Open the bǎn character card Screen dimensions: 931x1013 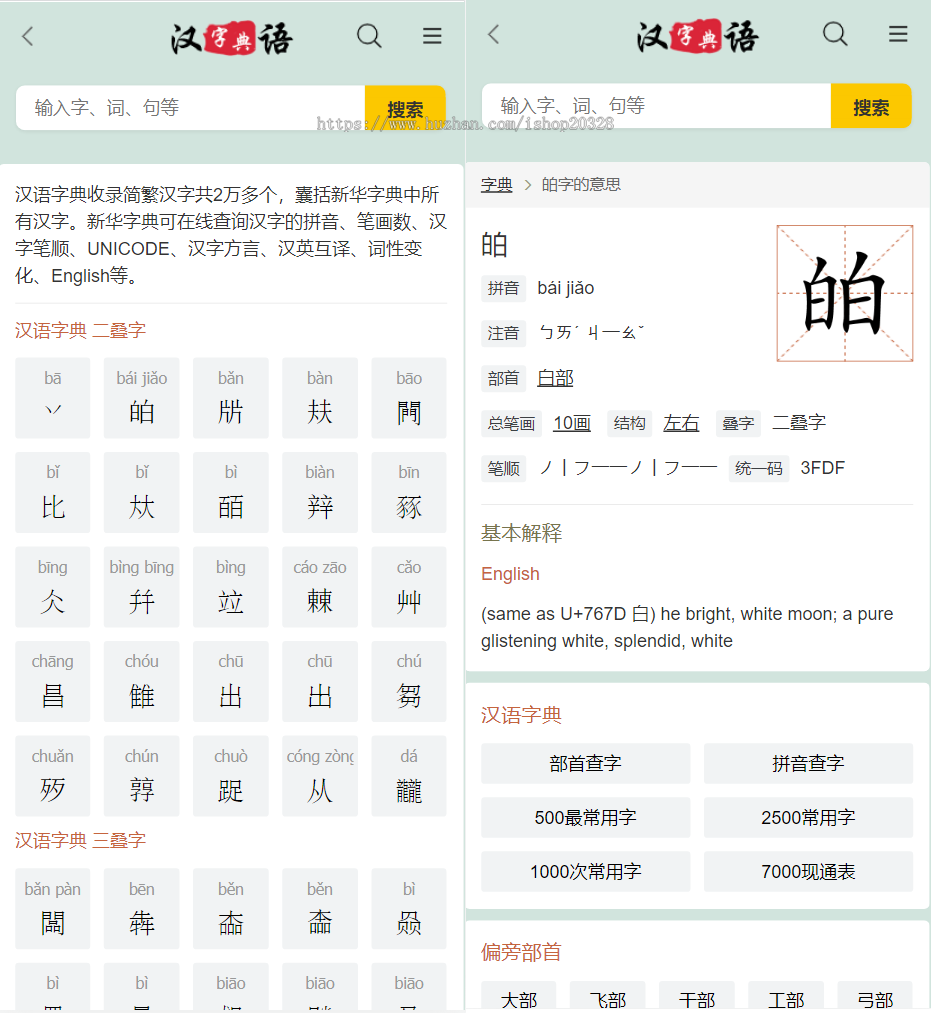(x=231, y=398)
